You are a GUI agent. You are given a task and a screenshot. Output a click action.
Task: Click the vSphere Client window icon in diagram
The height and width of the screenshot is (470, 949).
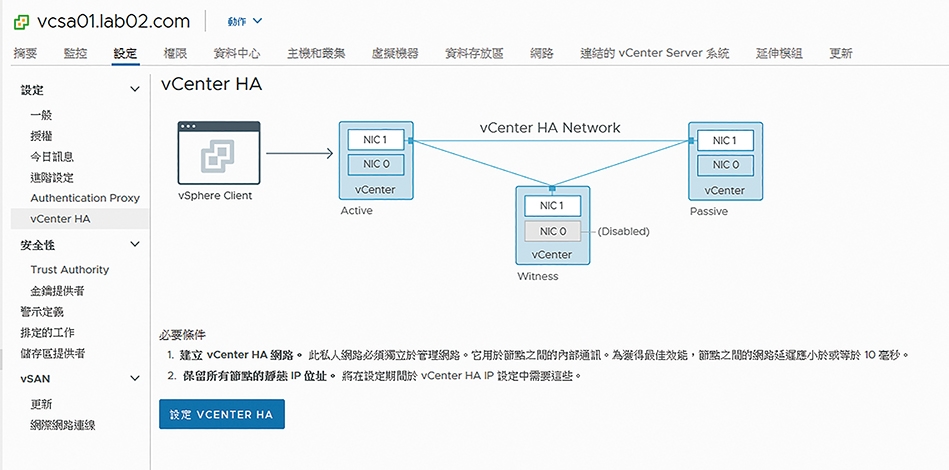pyautogui.click(x=219, y=153)
